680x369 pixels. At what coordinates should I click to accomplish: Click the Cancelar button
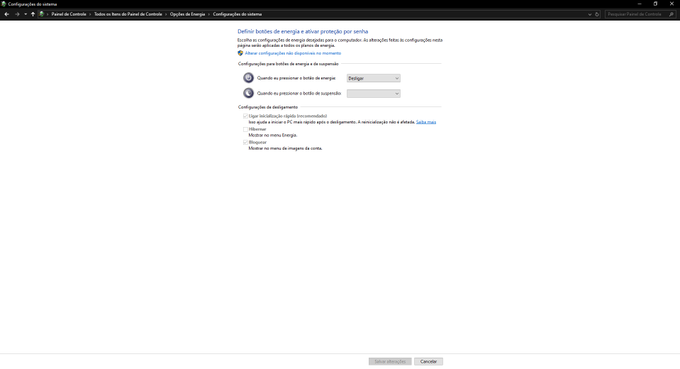tap(428, 362)
